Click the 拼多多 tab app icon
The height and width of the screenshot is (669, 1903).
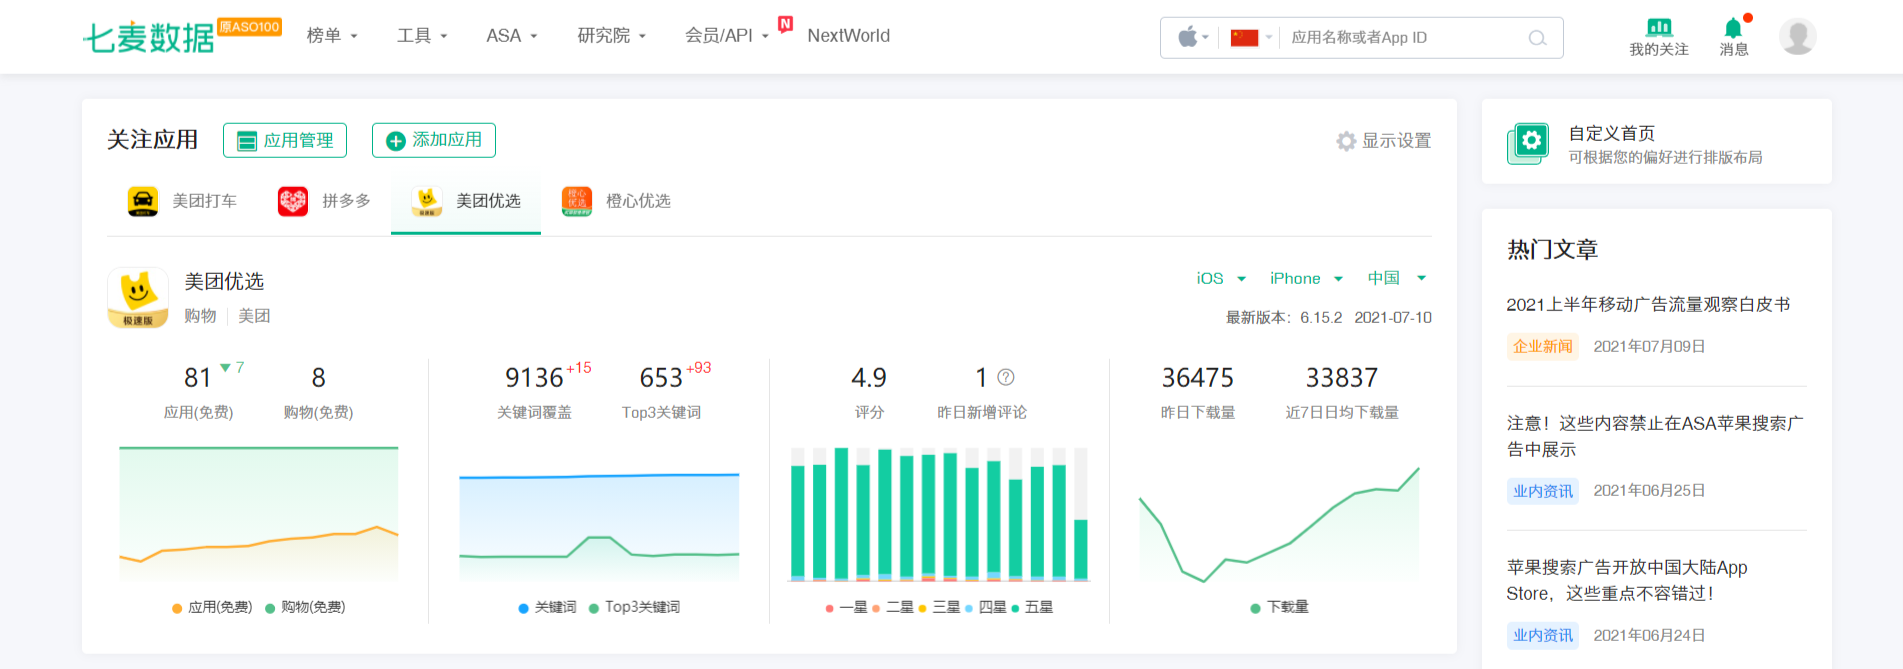coord(293,201)
